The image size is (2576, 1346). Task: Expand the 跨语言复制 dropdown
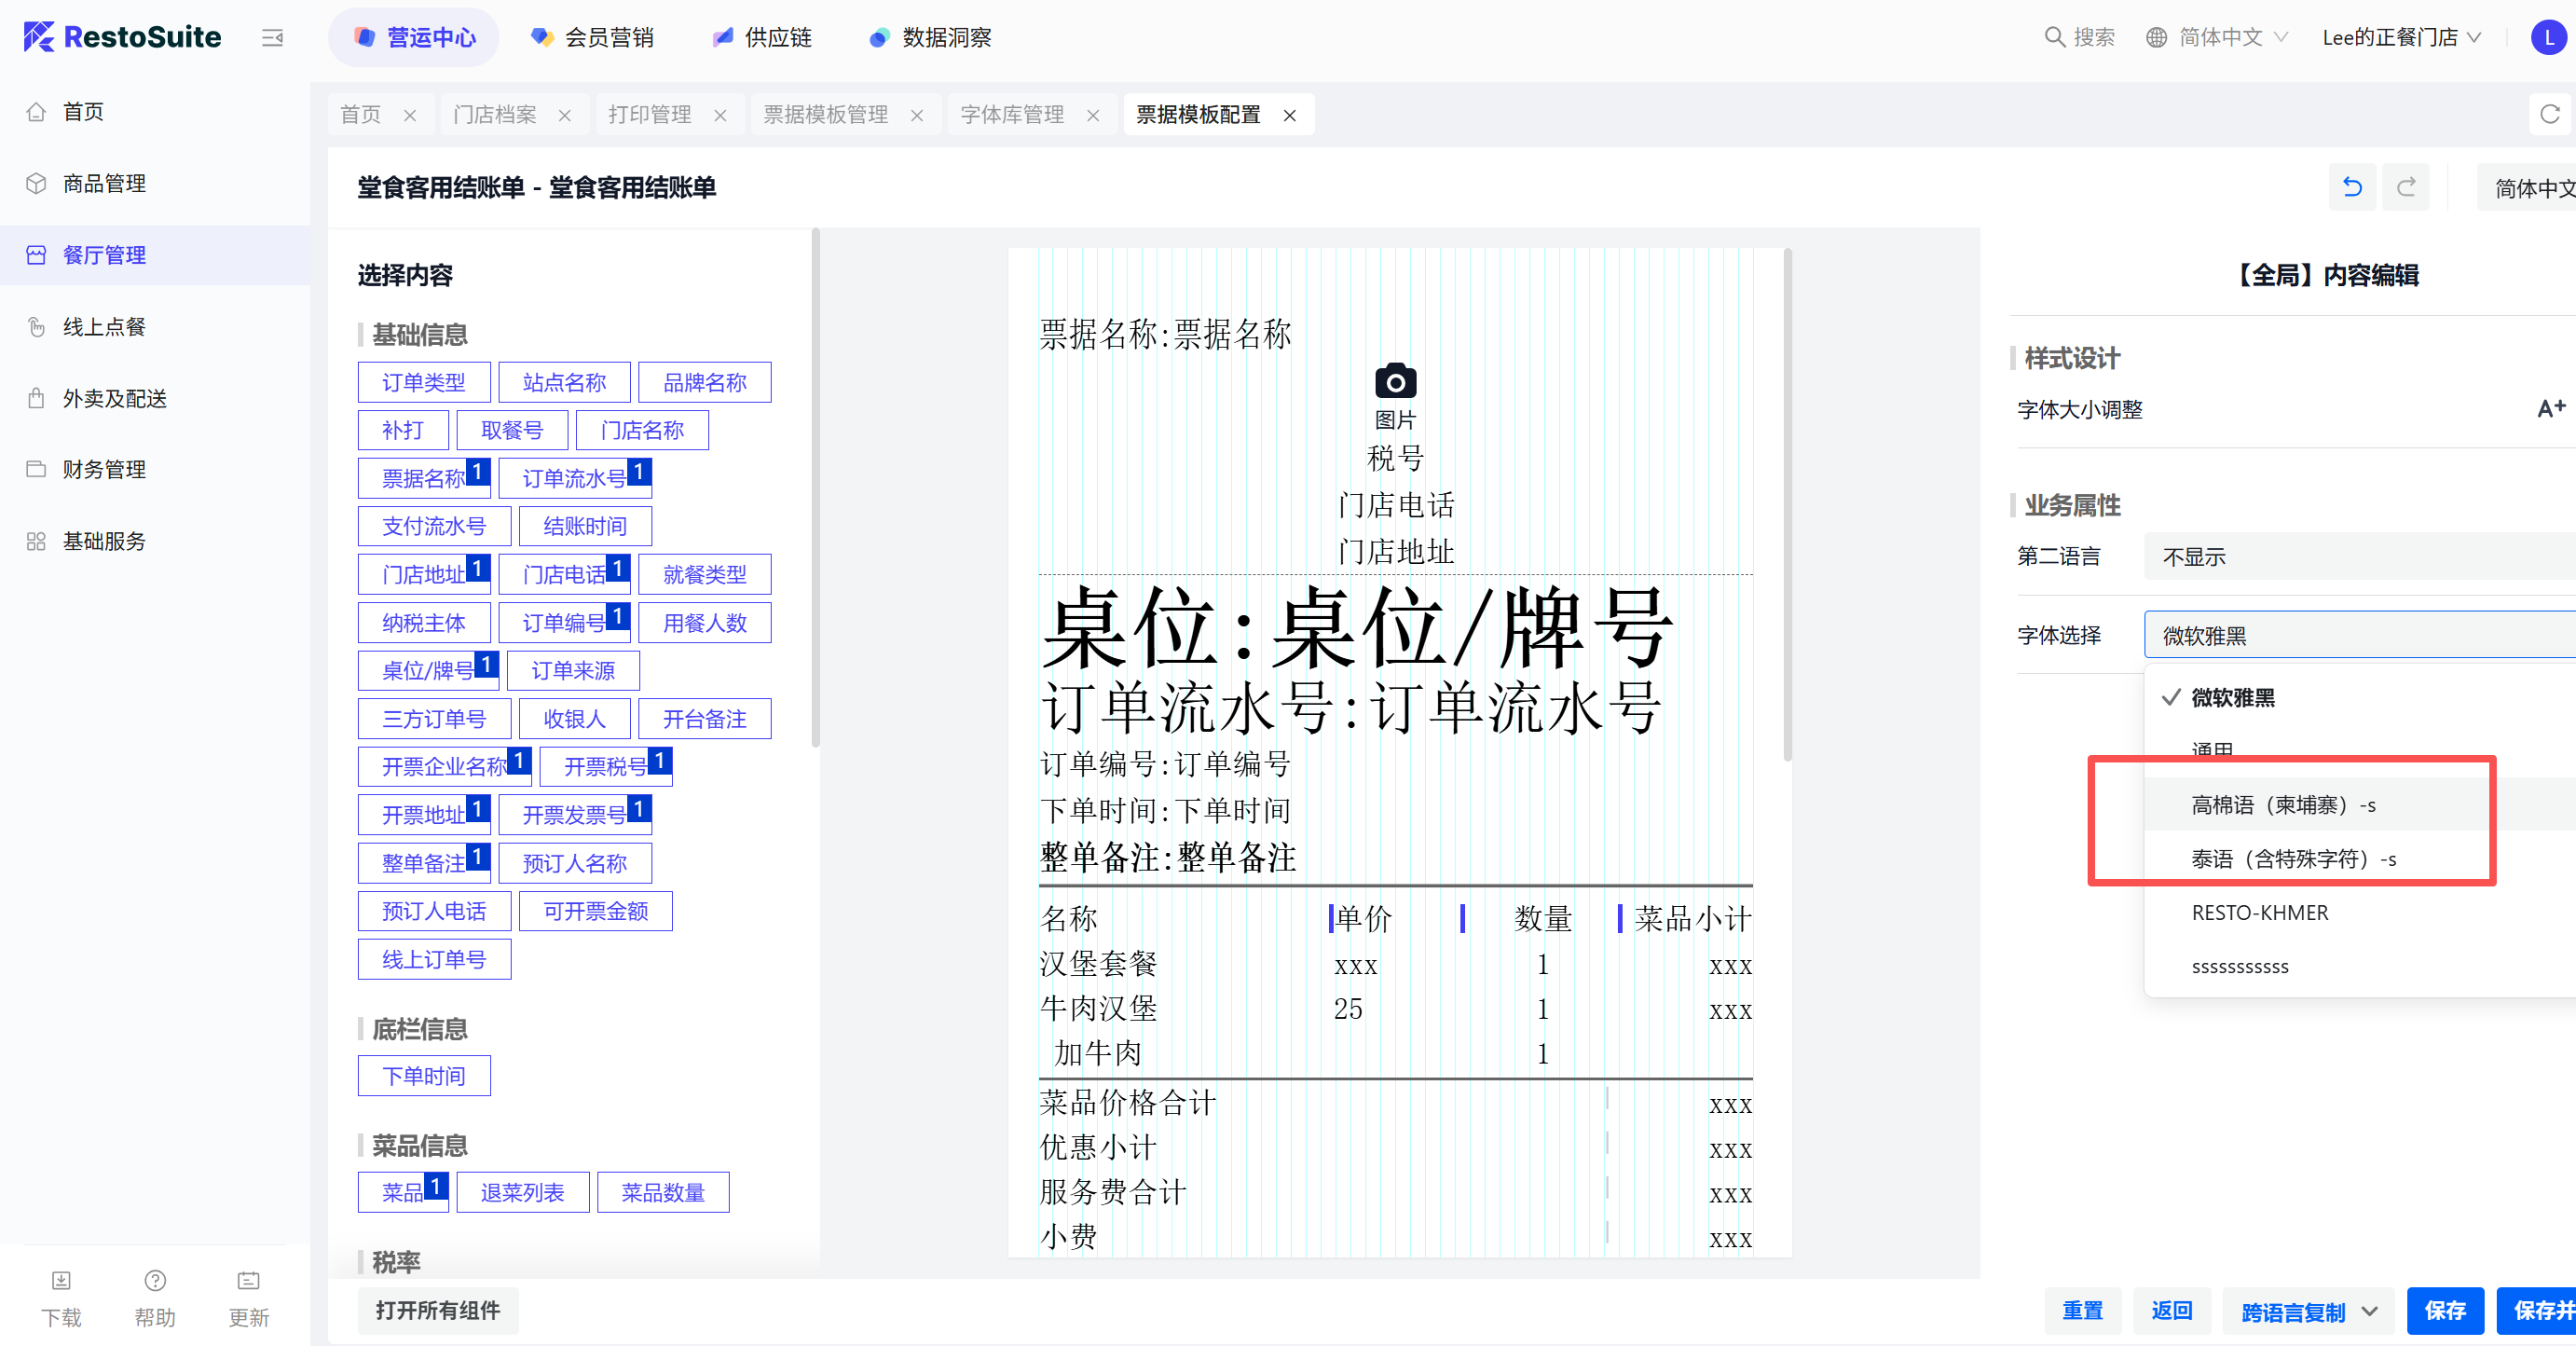pyautogui.click(x=2370, y=1311)
